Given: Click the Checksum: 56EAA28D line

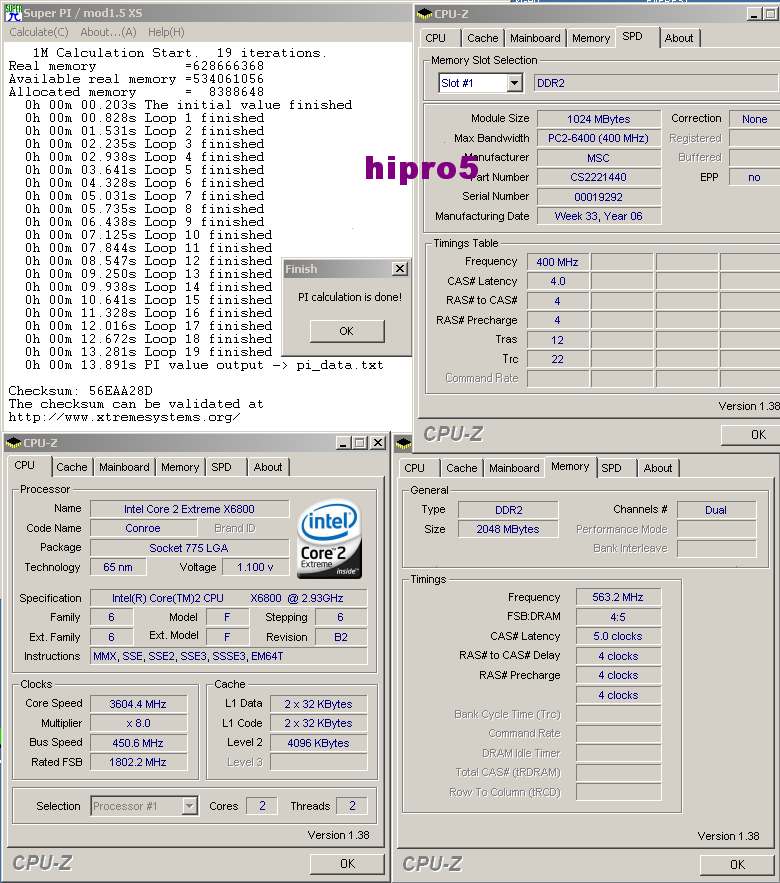Looking at the screenshot, I should (81, 391).
